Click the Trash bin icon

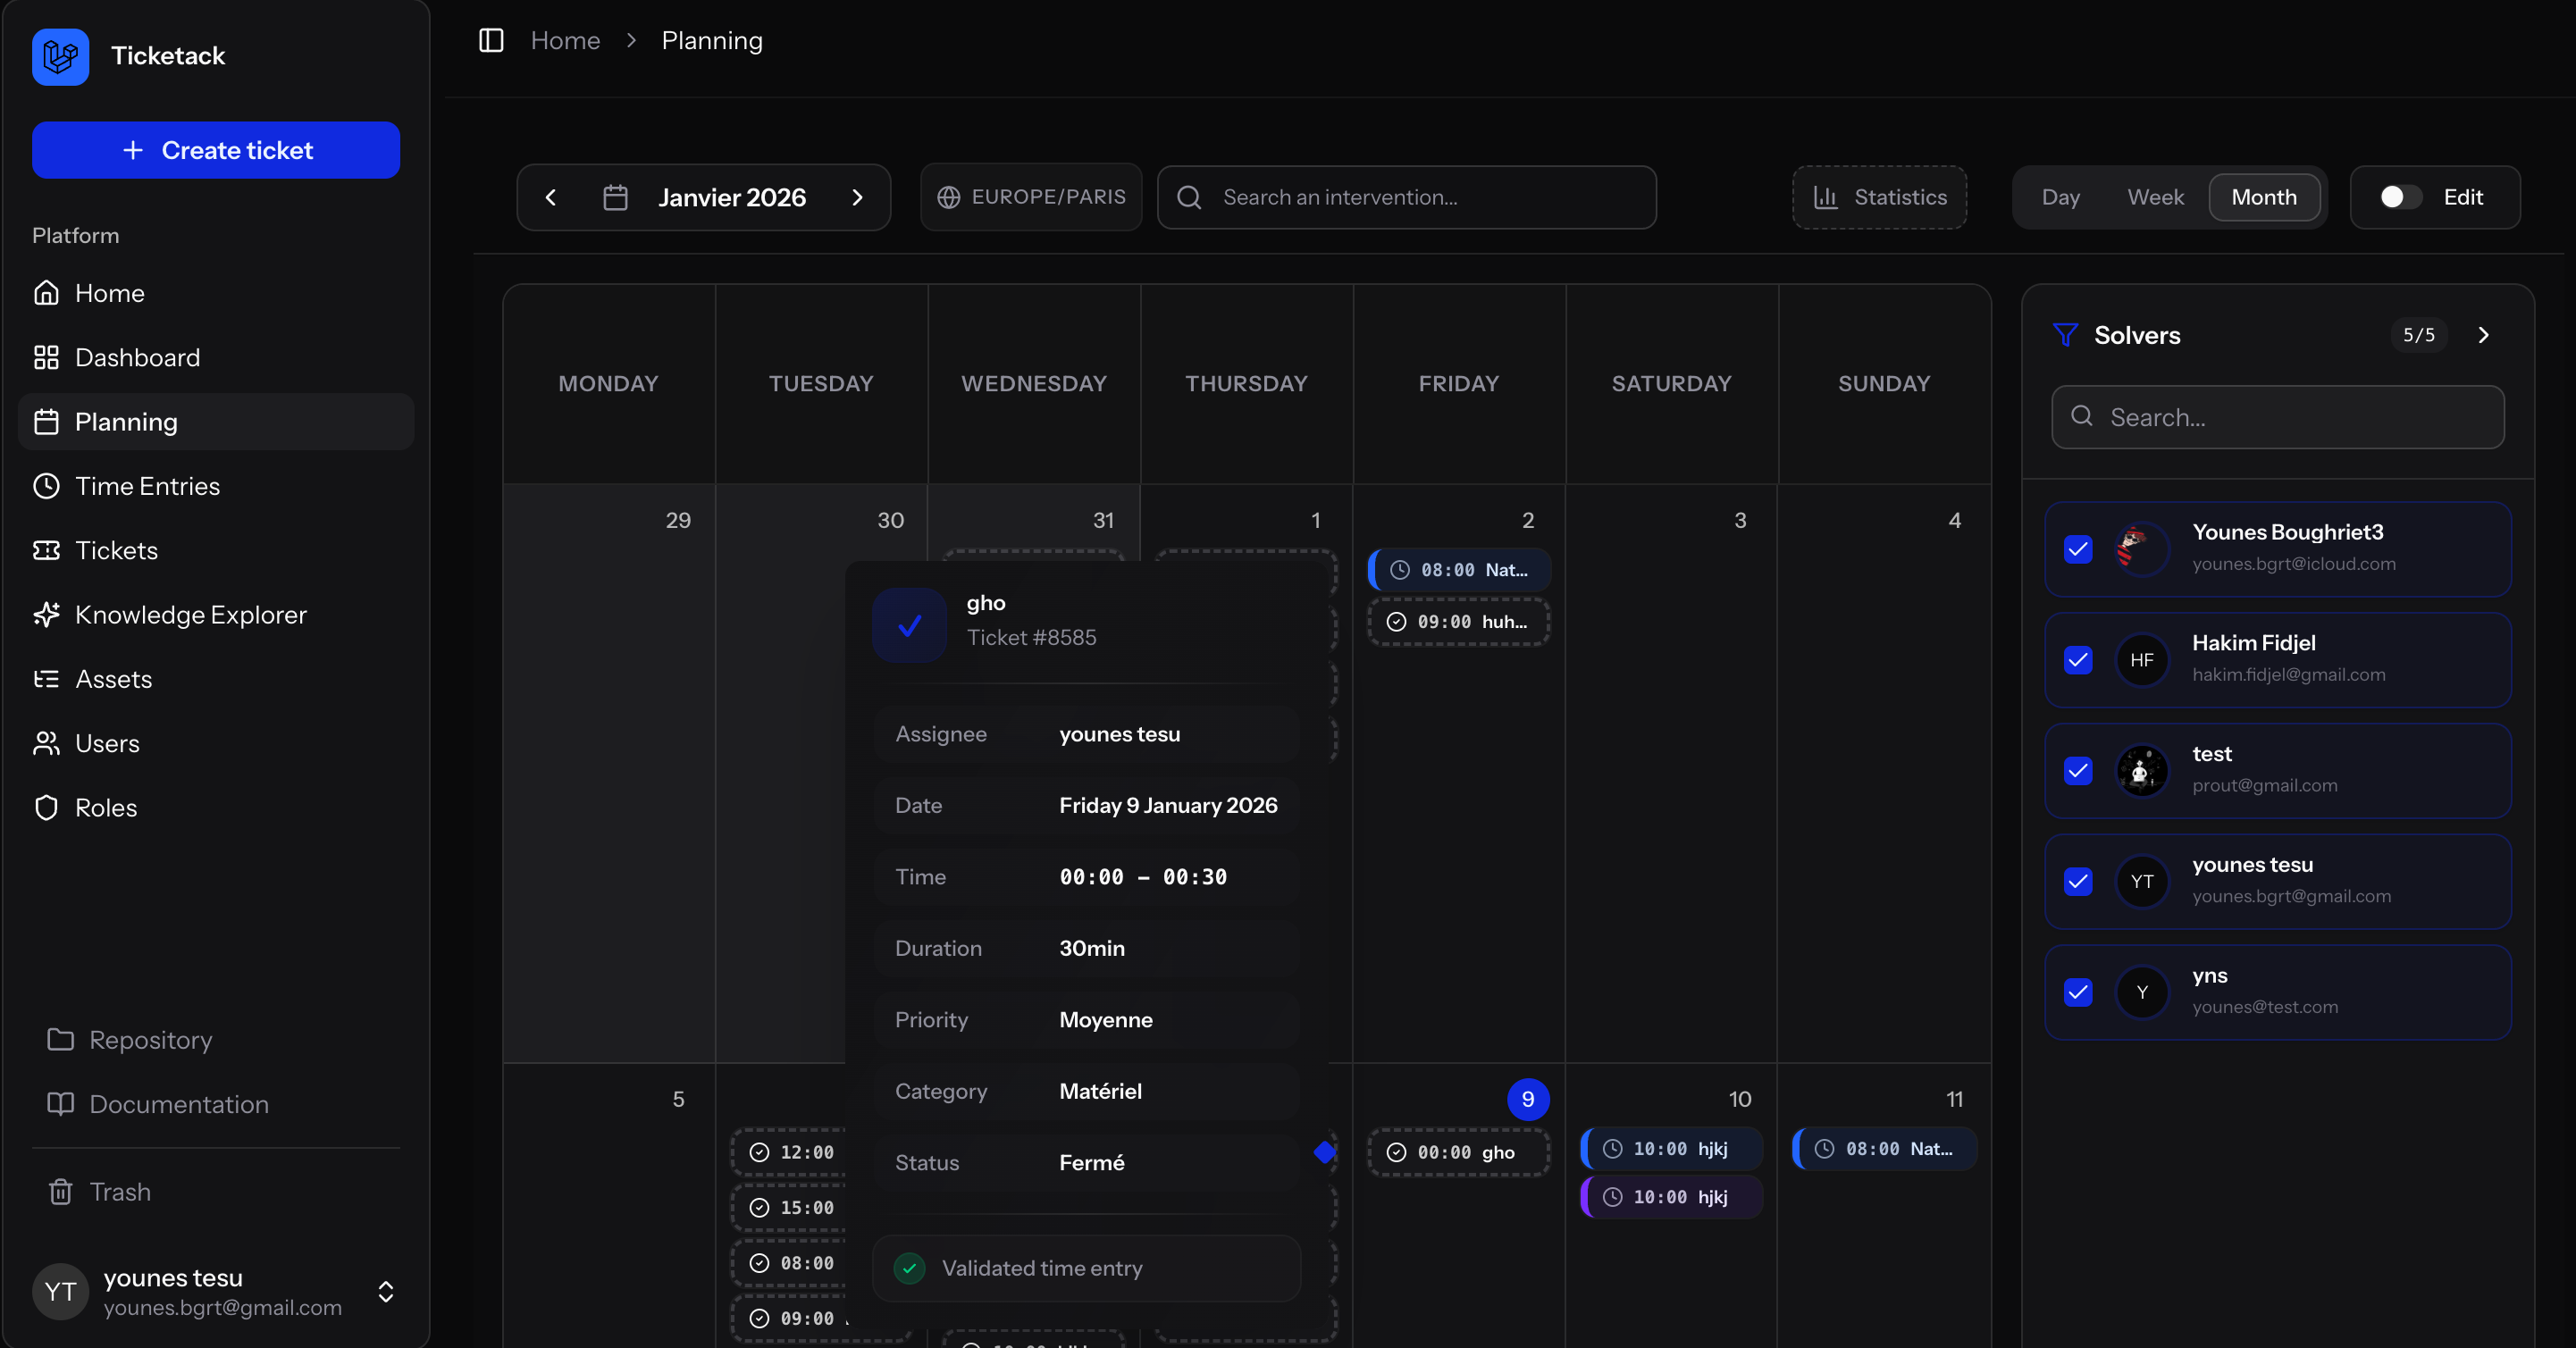(x=60, y=1191)
